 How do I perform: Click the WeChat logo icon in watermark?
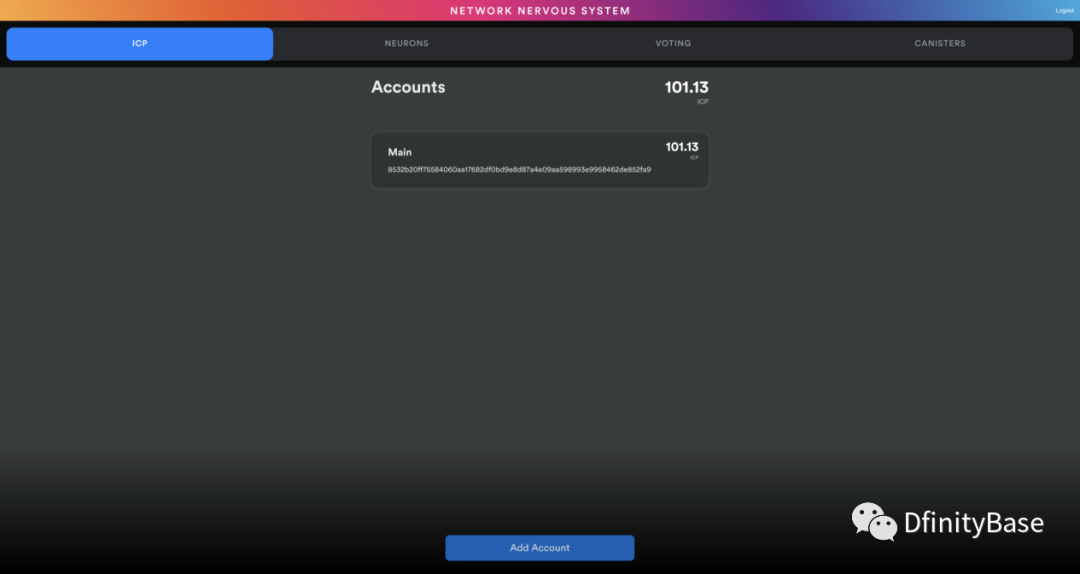[874, 522]
